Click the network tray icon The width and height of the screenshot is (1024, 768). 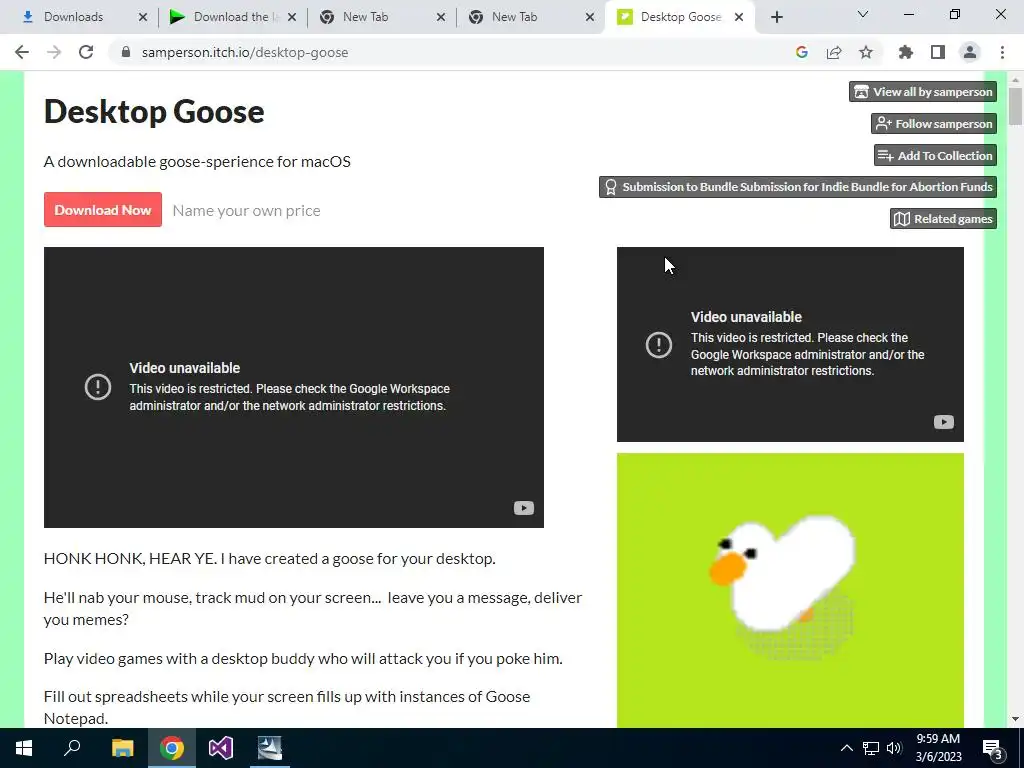(x=871, y=748)
